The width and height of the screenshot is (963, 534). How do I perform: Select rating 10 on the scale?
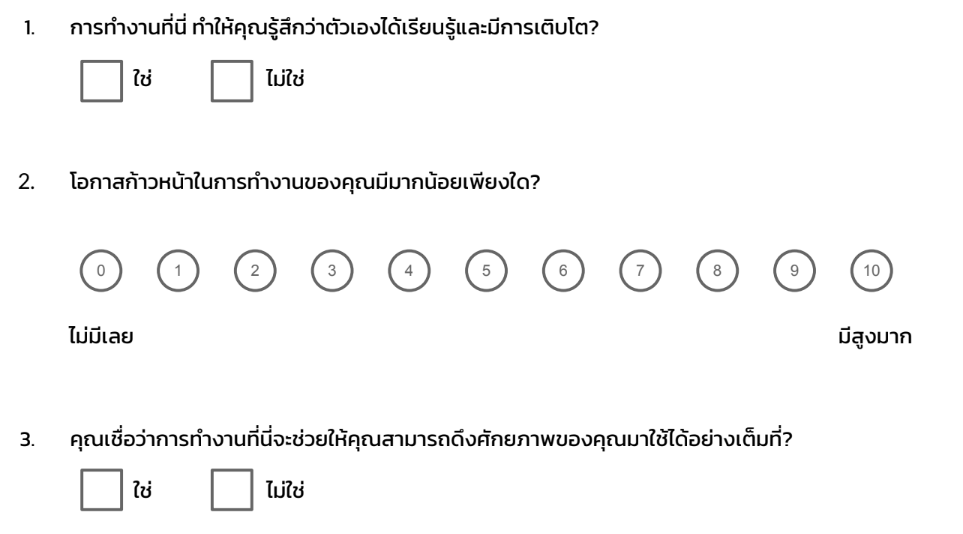click(x=871, y=270)
